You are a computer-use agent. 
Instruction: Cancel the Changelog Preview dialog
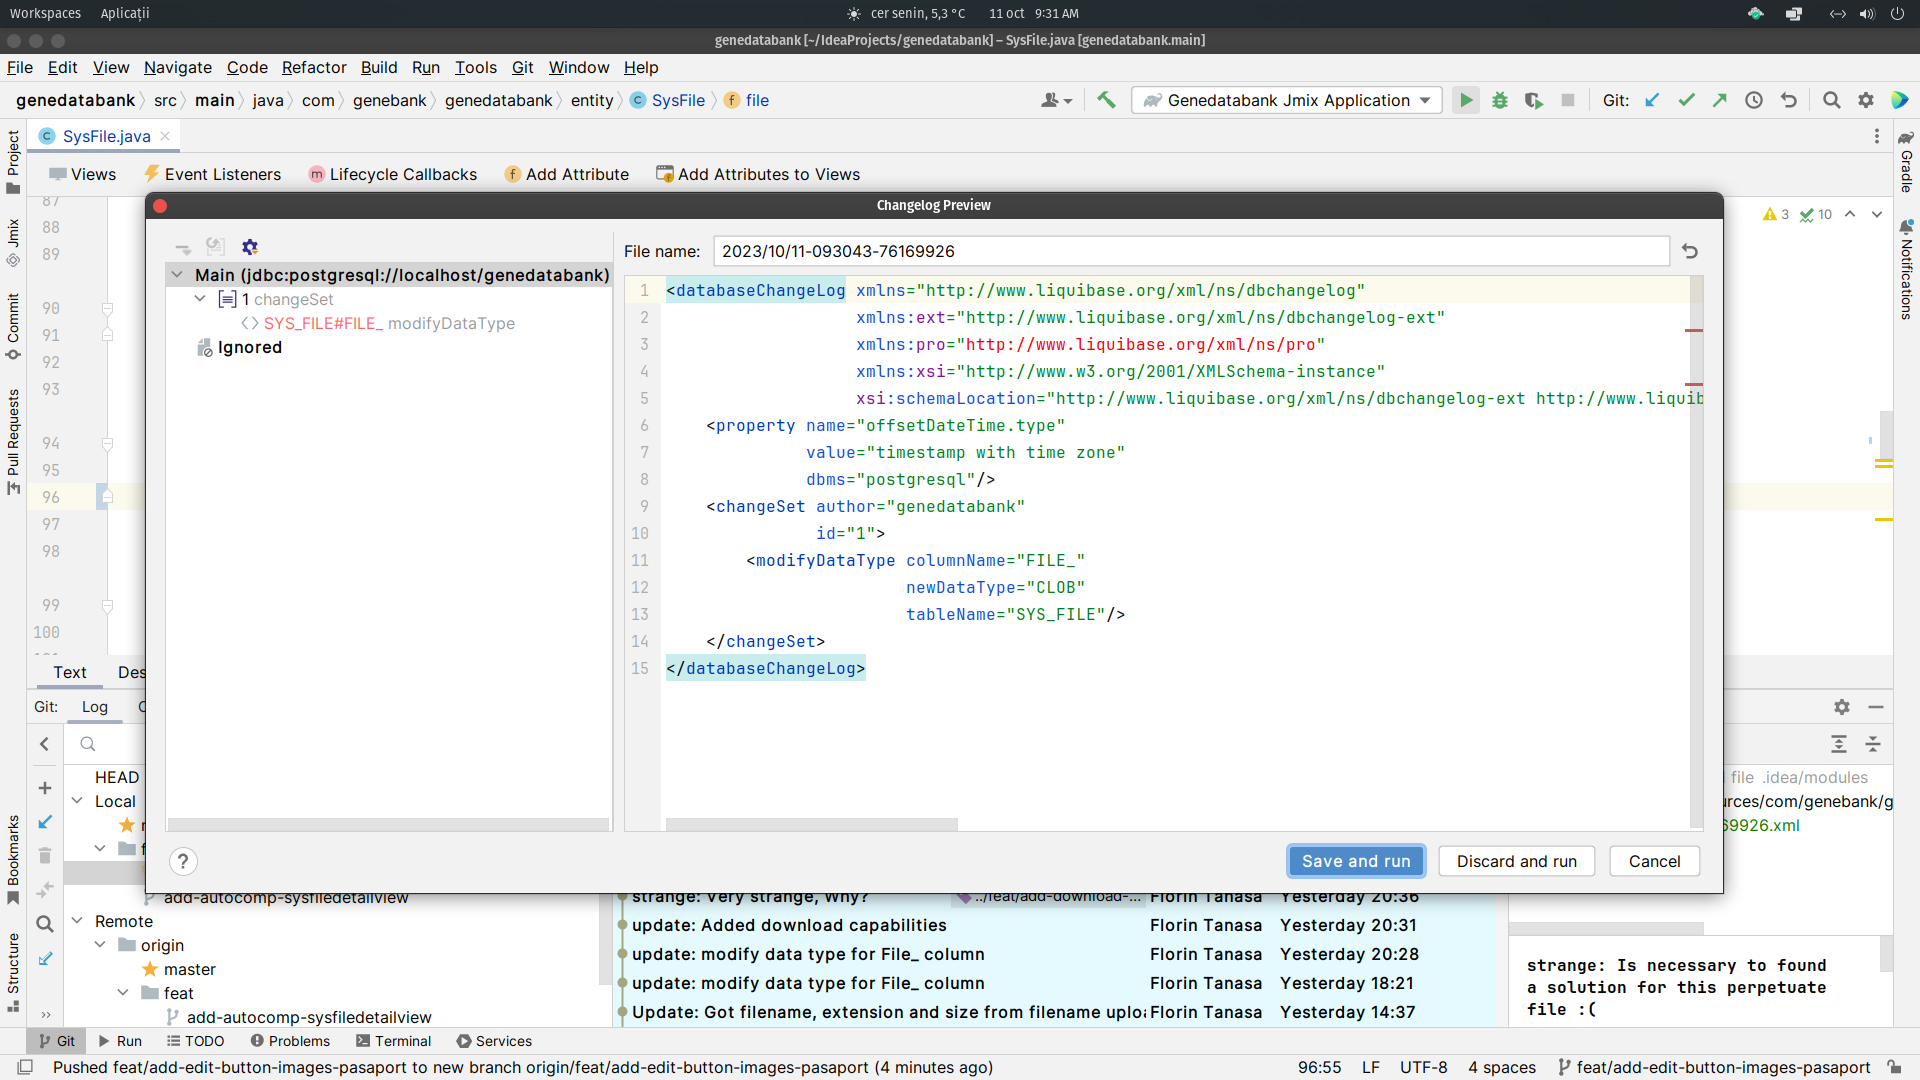click(x=1654, y=861)
